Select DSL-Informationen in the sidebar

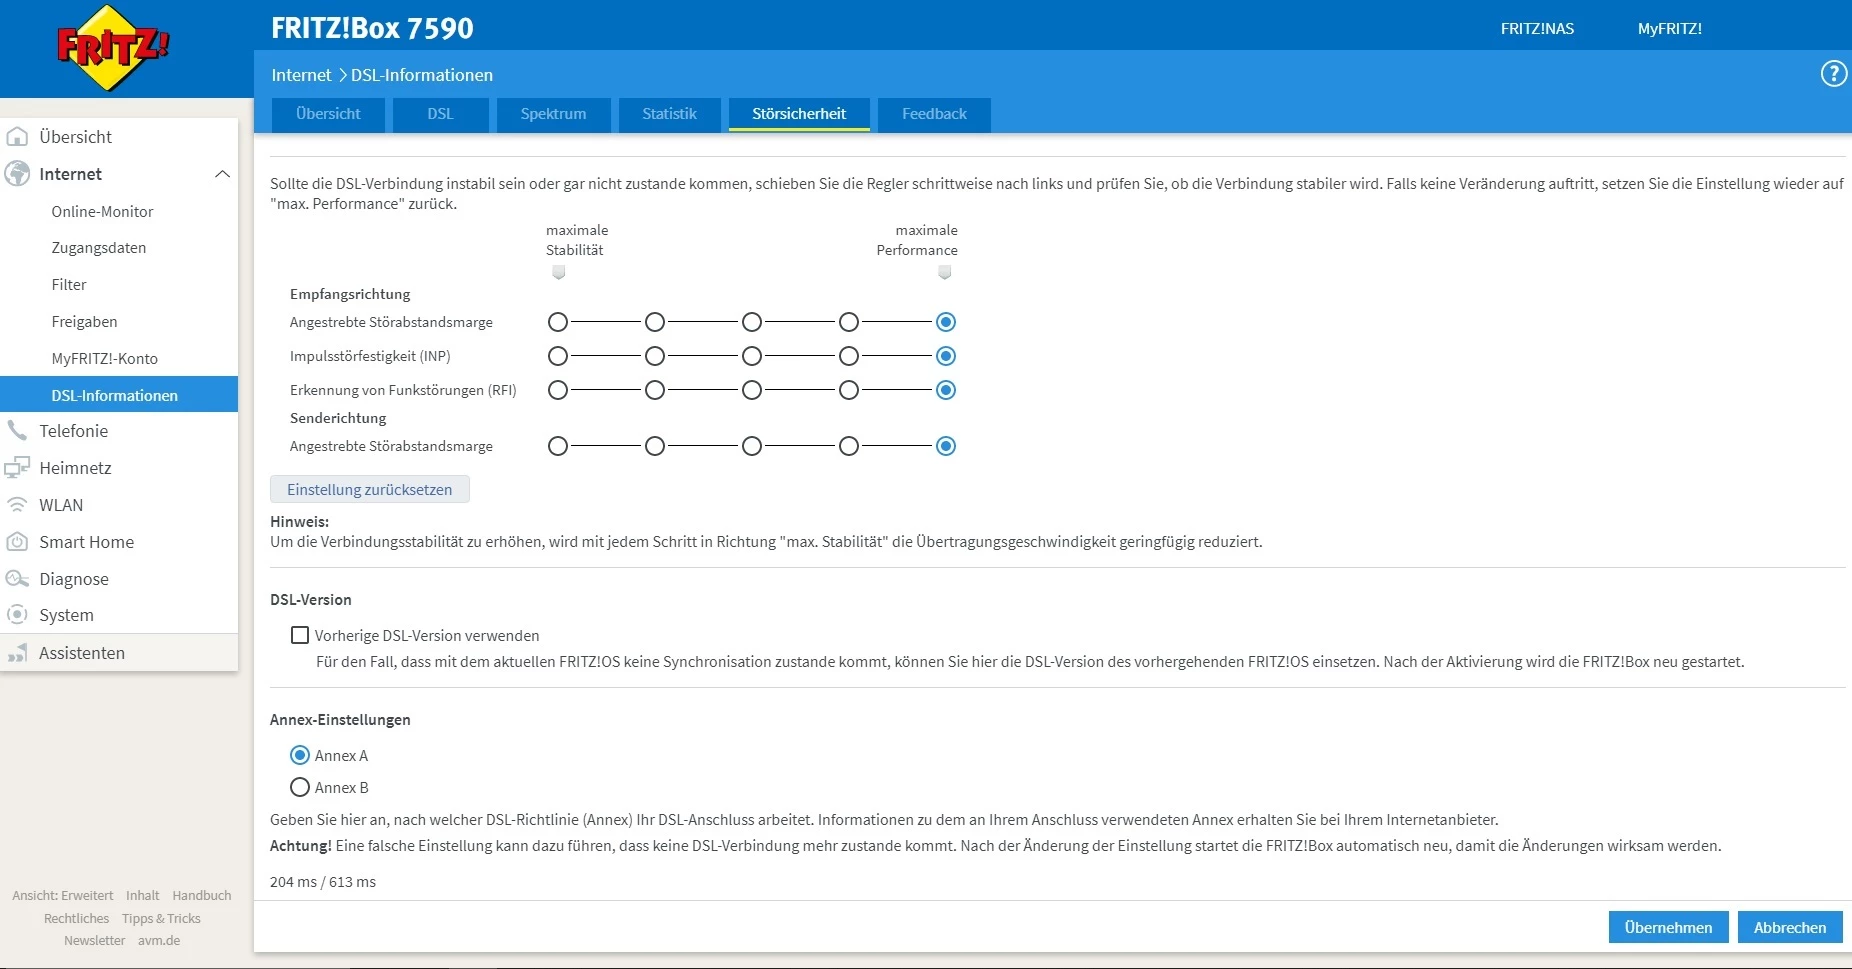click(119, 394)
